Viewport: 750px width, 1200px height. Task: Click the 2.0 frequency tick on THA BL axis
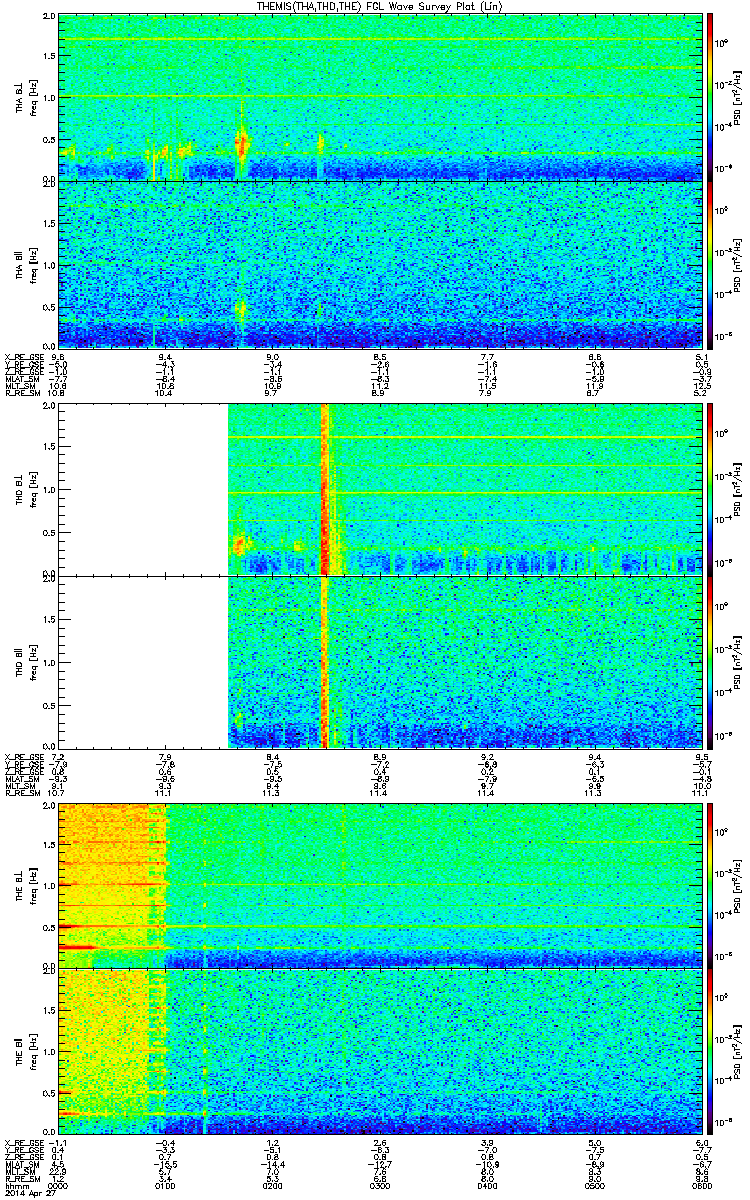click(49, 18)
